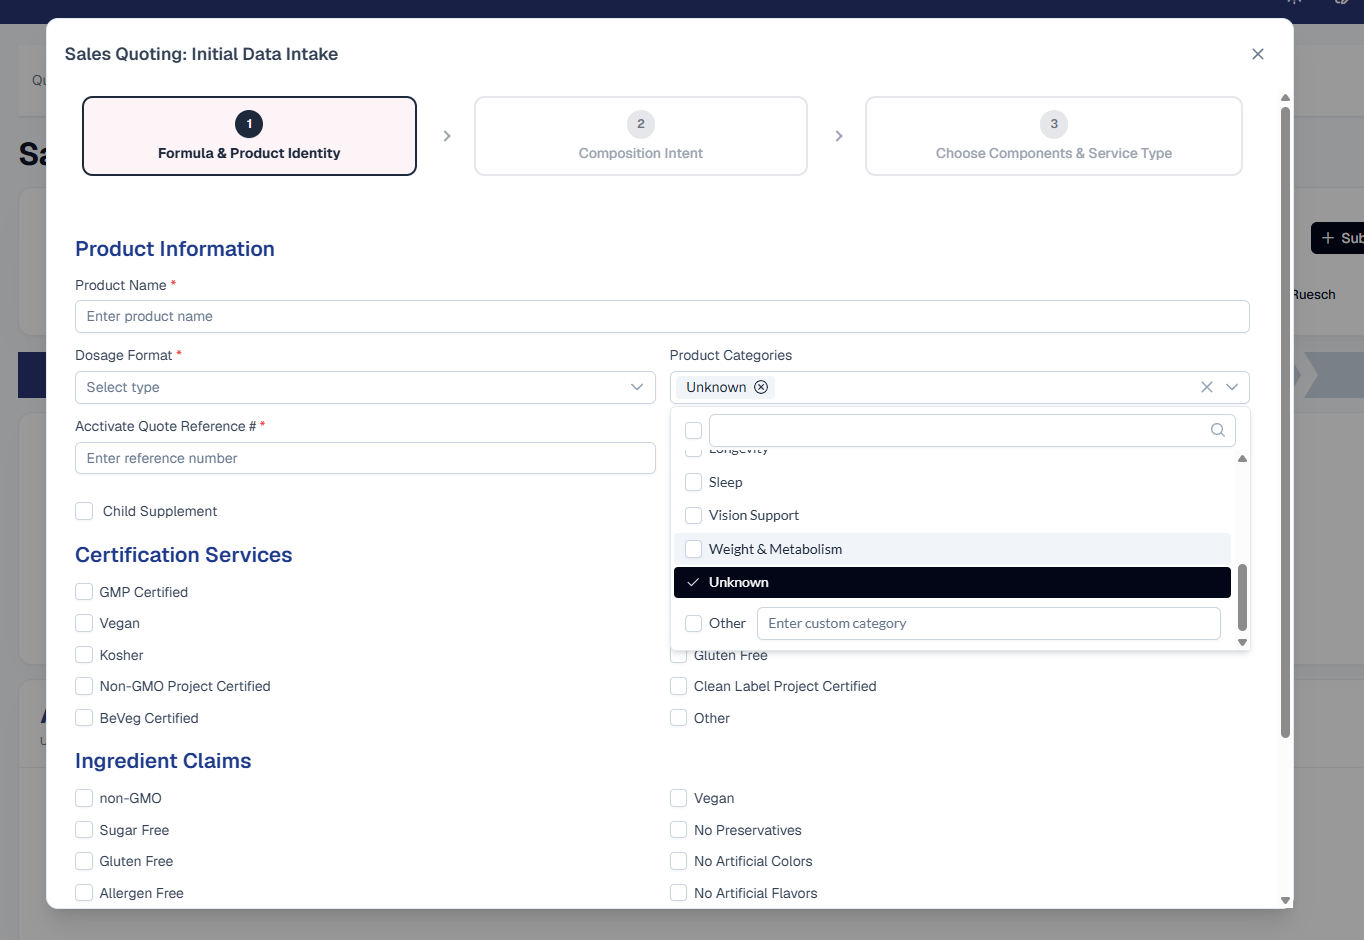Click the Acctivate Quote Reference field

pos(365,458)
